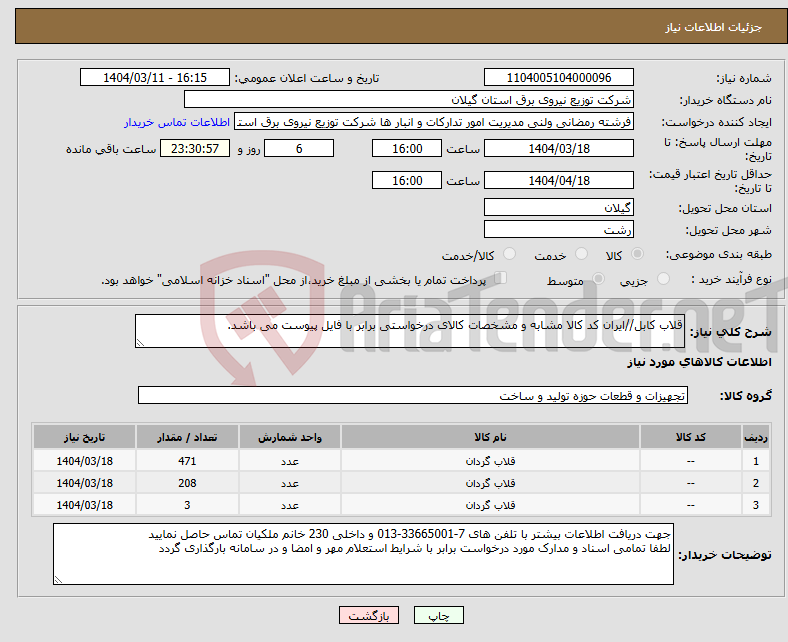Click the remaining days field showing 6
Screen dimensions: 788x642
click(x=299, y=148)
